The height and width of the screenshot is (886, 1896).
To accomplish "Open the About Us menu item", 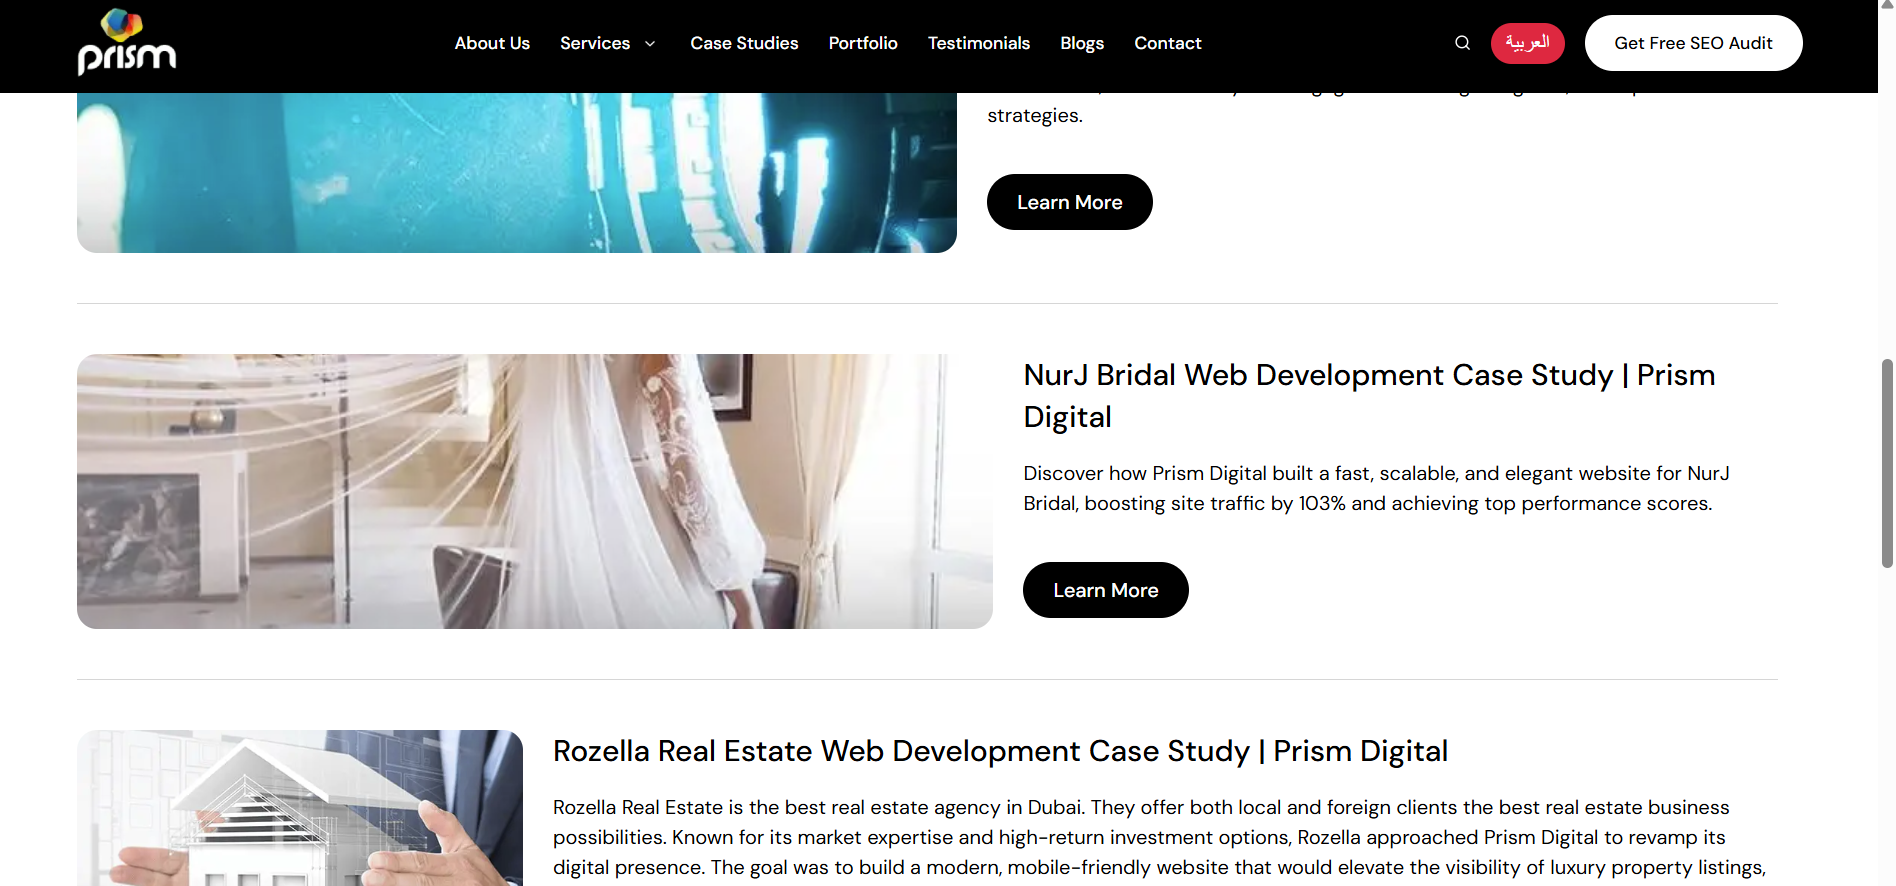I will pos(492,43).
